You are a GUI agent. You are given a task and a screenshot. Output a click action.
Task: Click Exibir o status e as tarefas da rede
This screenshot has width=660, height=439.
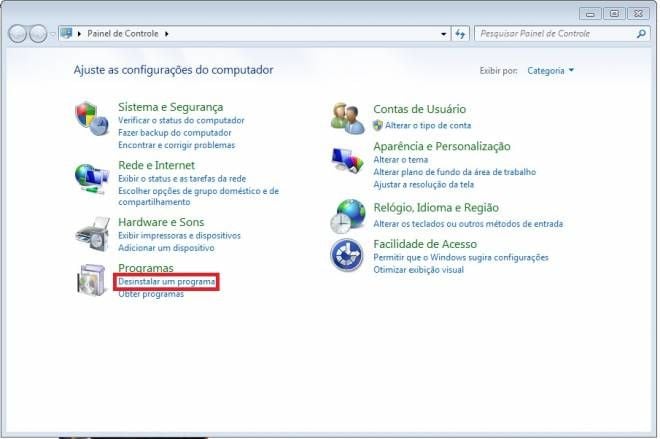tap(182, 178)
